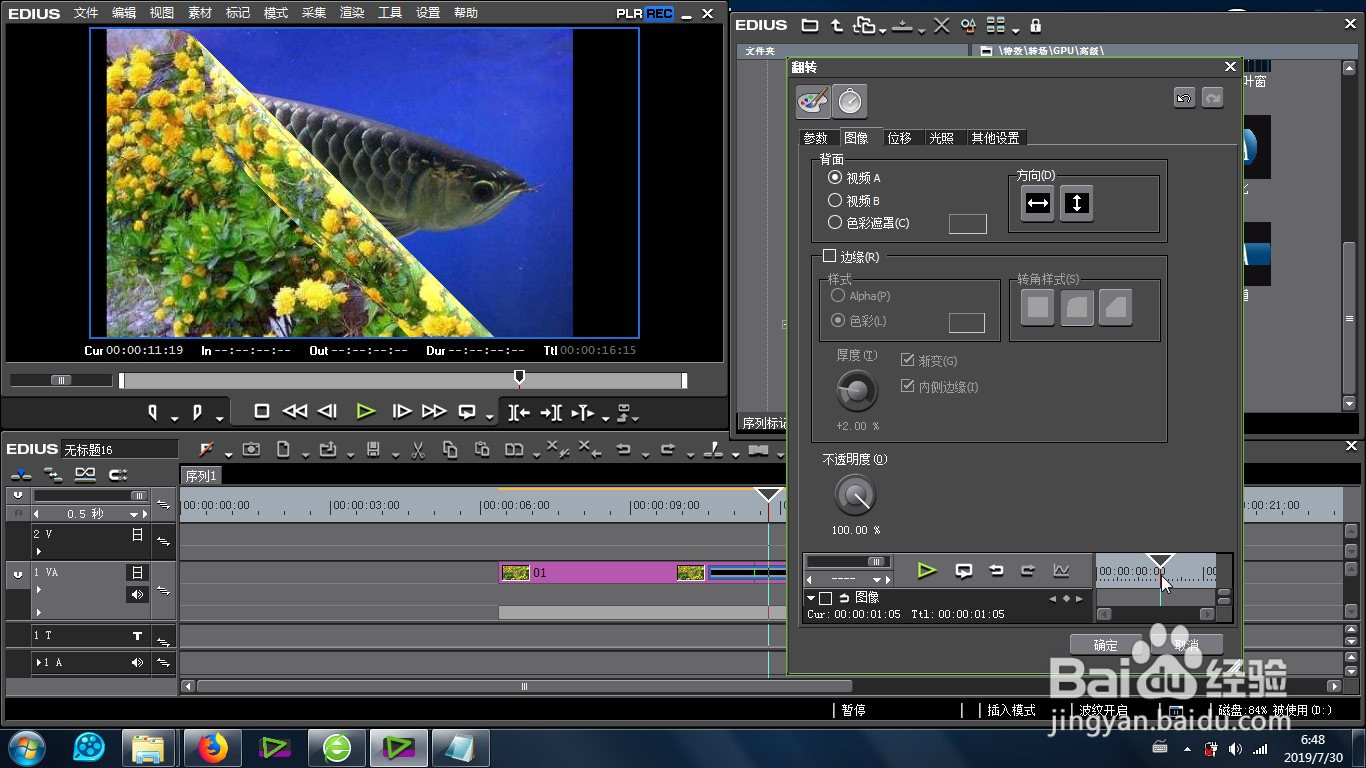
Task: Open the Firefox icon in taskbar
Action: point(212,747)
